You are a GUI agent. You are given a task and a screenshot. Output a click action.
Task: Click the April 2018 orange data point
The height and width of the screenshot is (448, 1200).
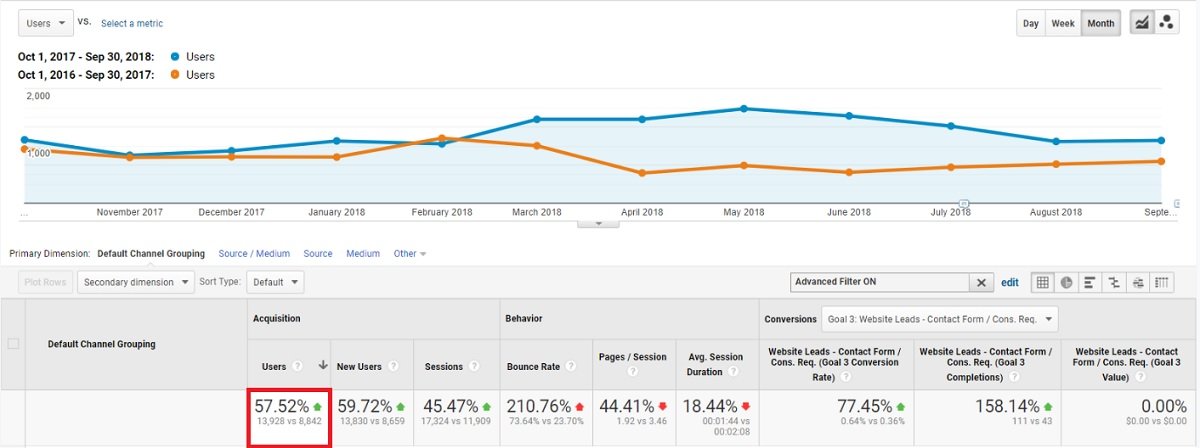(642, 173)
